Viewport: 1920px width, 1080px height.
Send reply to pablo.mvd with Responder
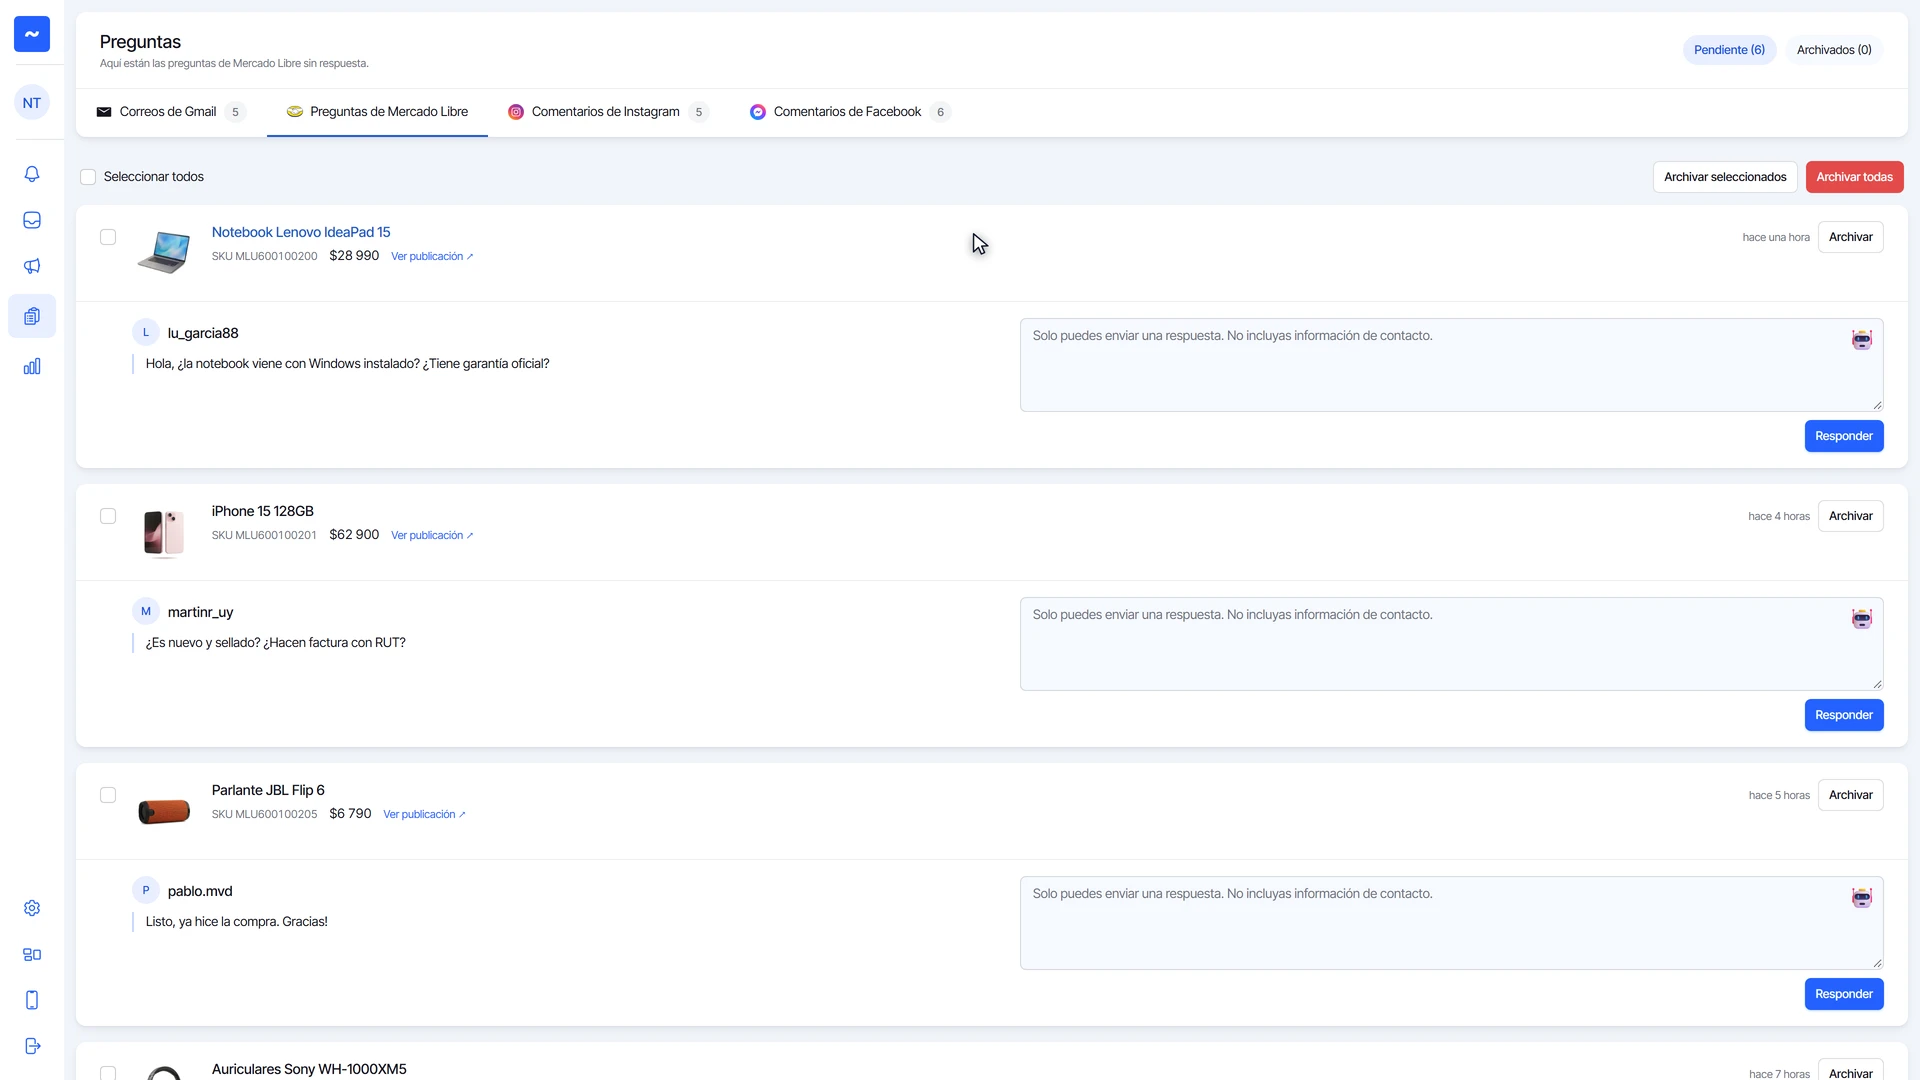point(1843,994)
